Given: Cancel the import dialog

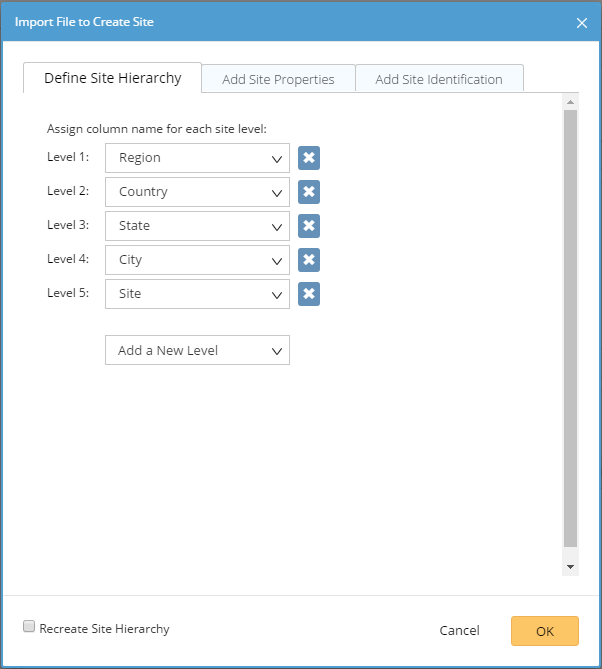Looking at the screenshot, I should (459, 631).
